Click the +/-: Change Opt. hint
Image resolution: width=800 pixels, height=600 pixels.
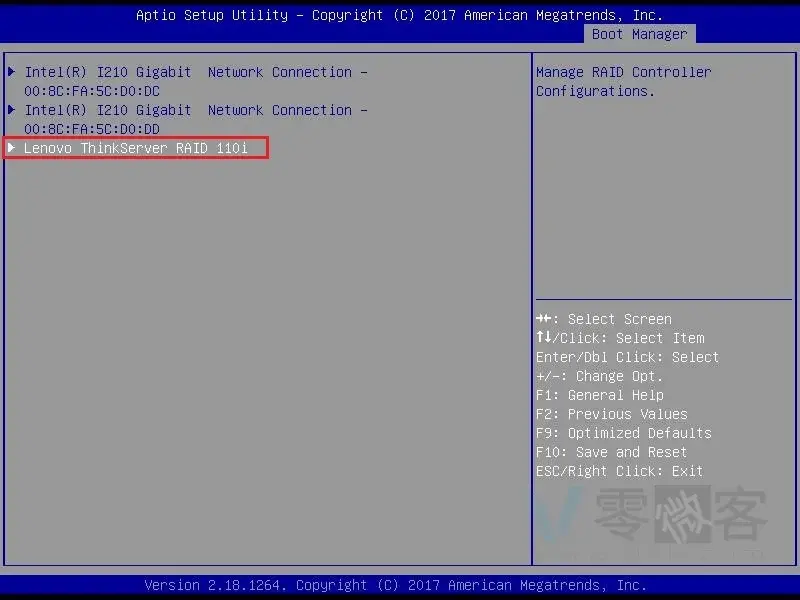[599, 376]
